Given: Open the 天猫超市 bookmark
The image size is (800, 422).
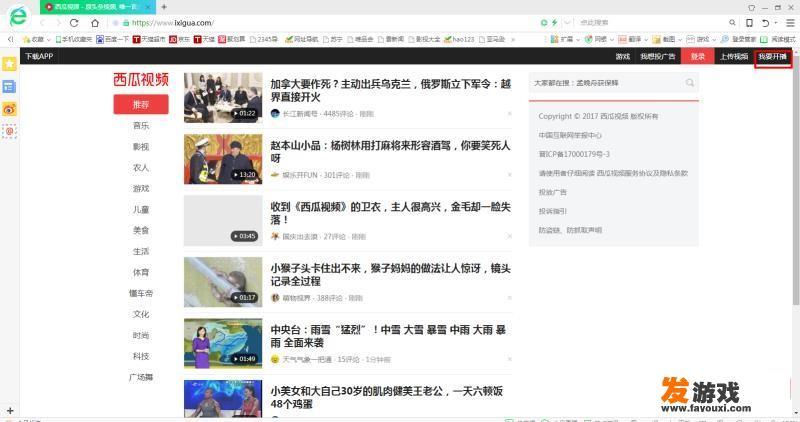Looking at the screenshot, I should 149,39.
